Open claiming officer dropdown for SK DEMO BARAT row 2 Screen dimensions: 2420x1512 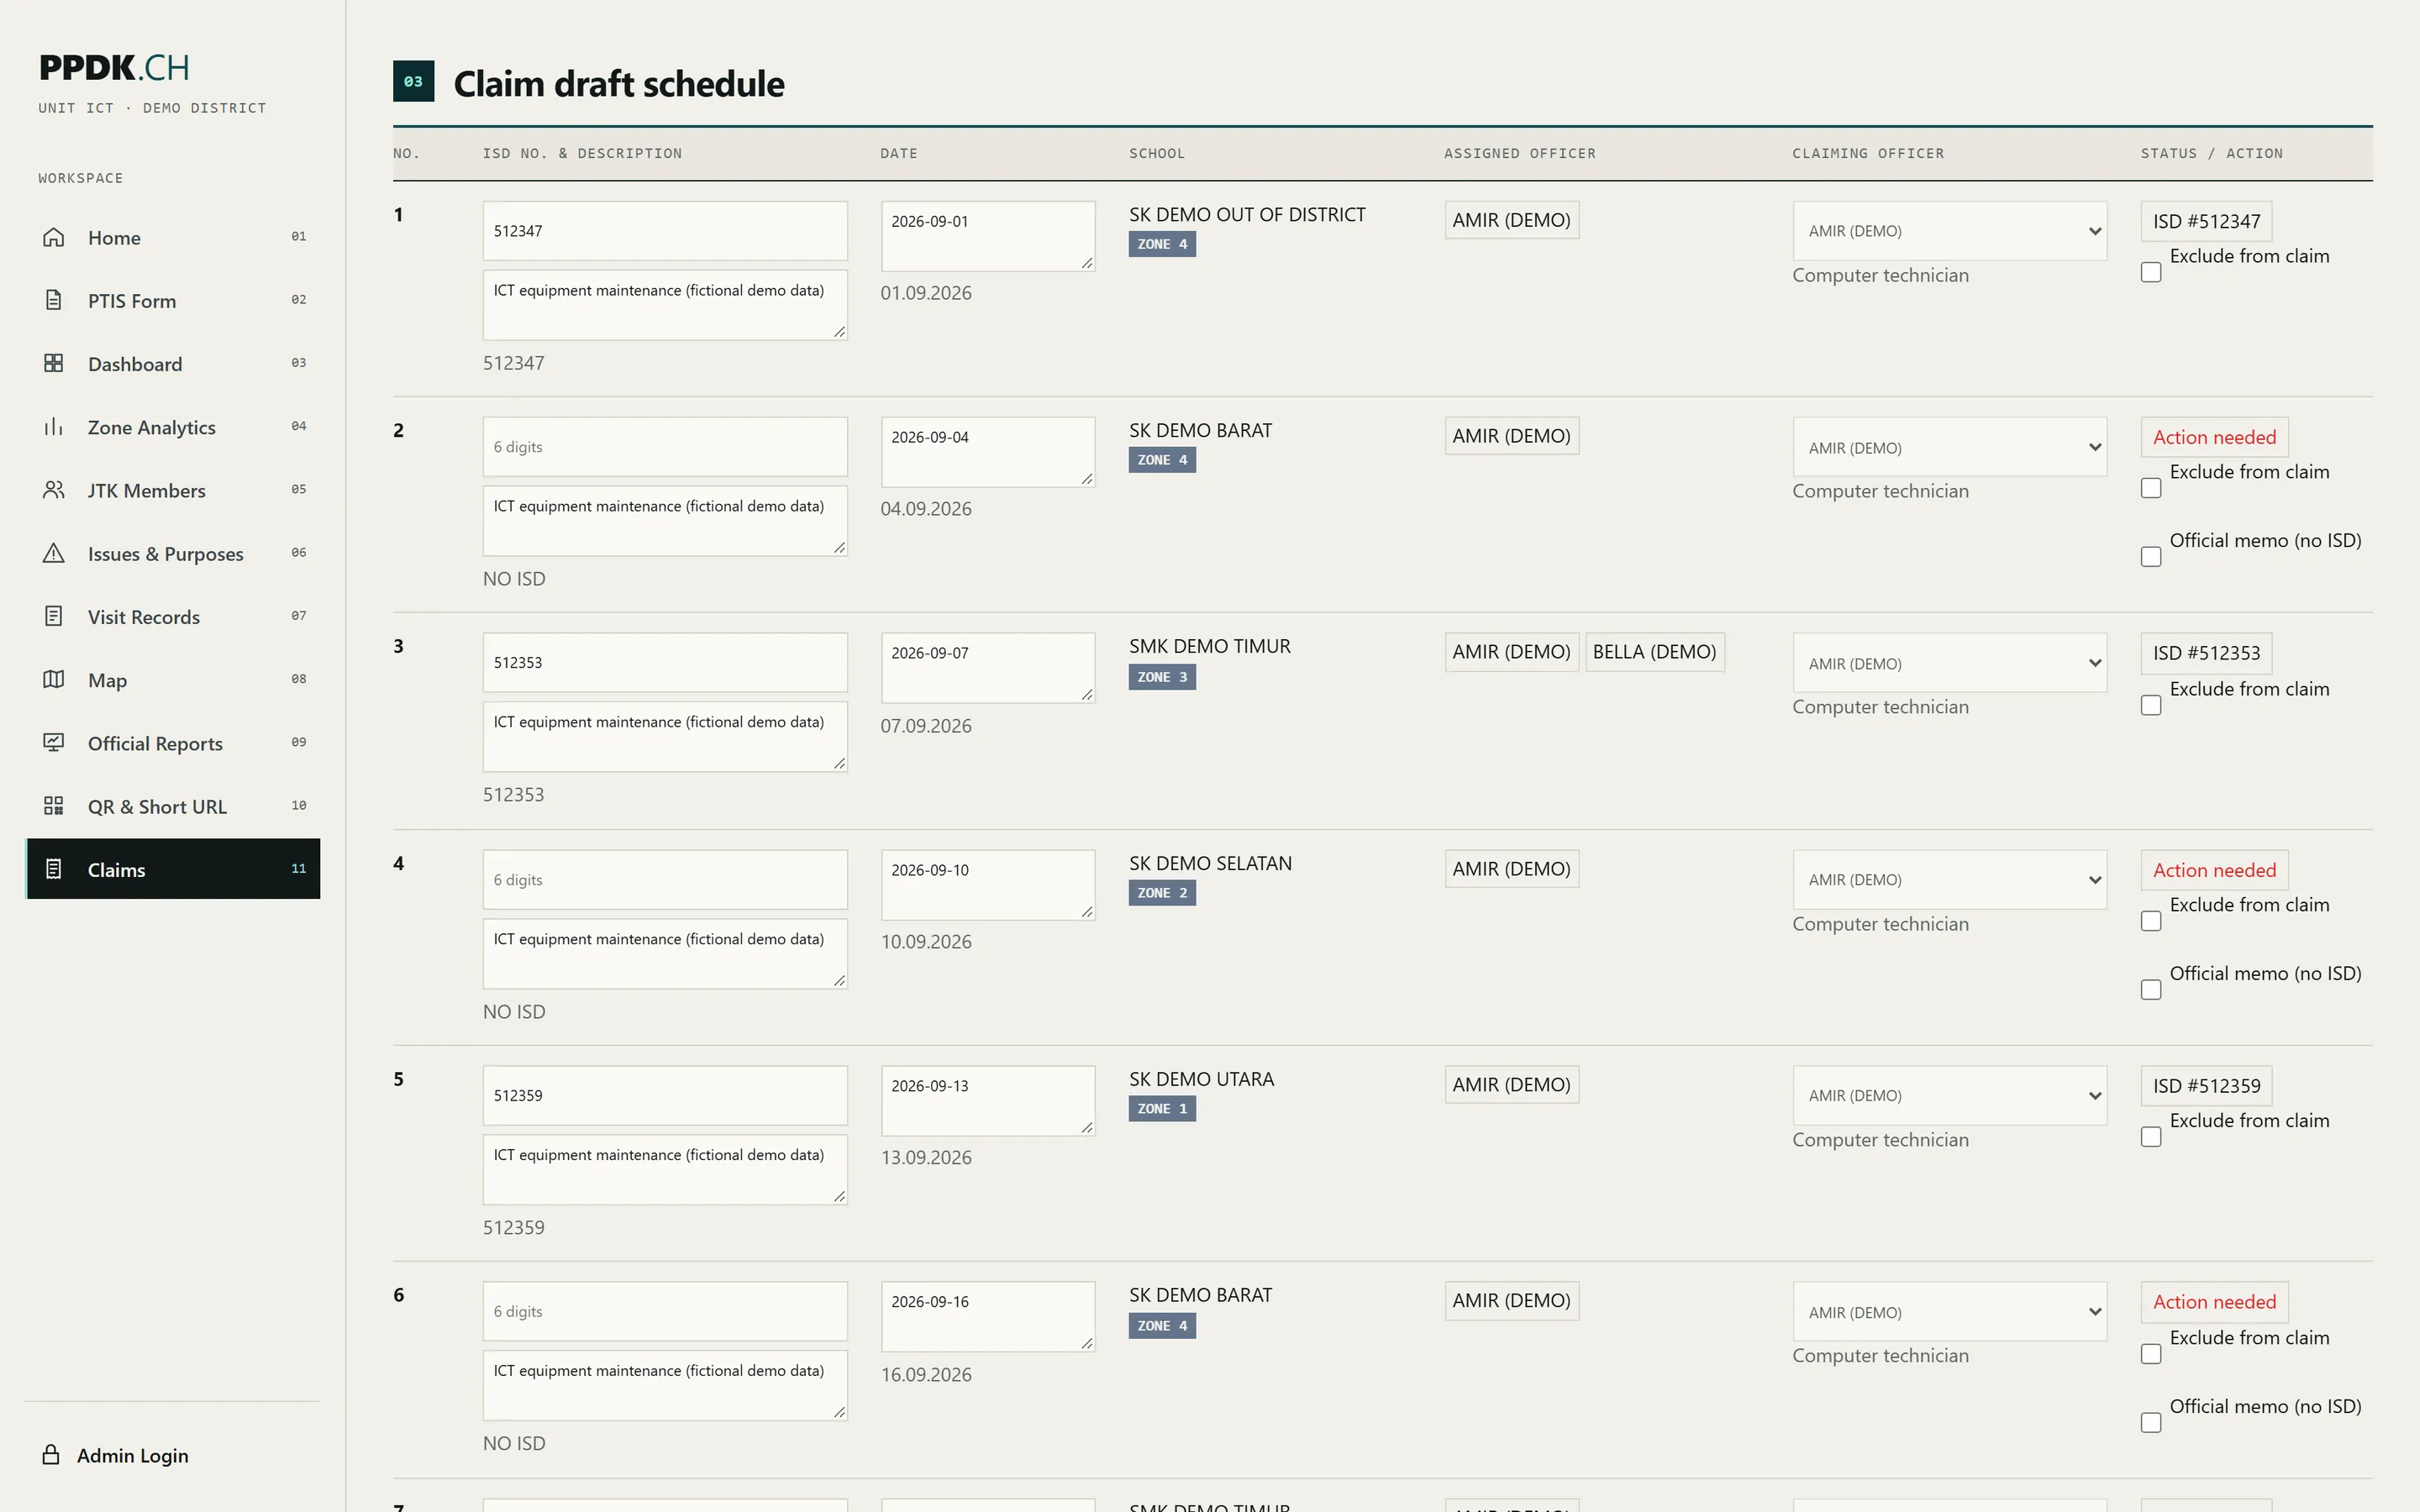click(x=1949, y=447)
